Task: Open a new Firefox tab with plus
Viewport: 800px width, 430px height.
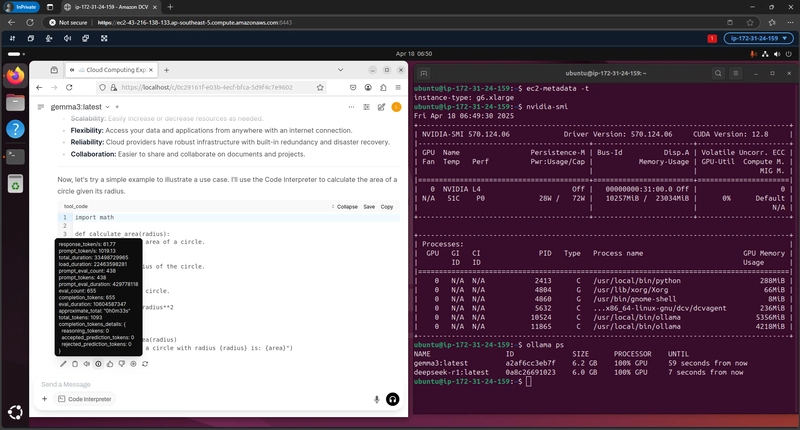Action: (x=166, y=70)
